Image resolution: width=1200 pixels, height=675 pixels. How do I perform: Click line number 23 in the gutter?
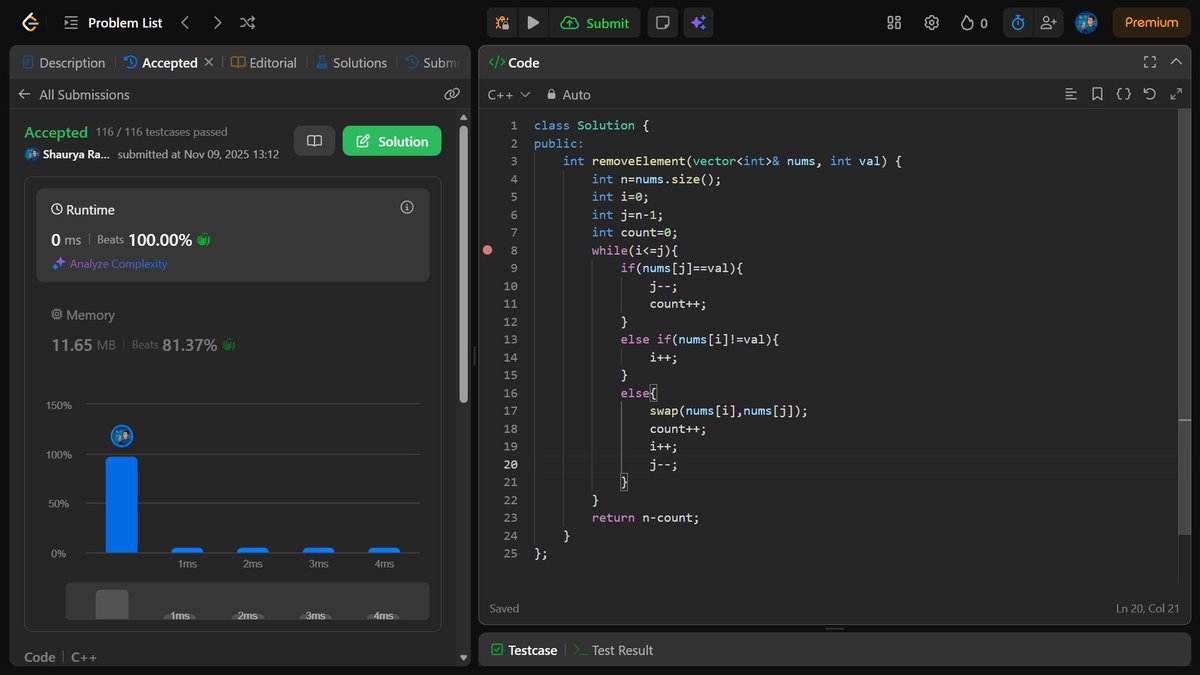tap(511, 518)
